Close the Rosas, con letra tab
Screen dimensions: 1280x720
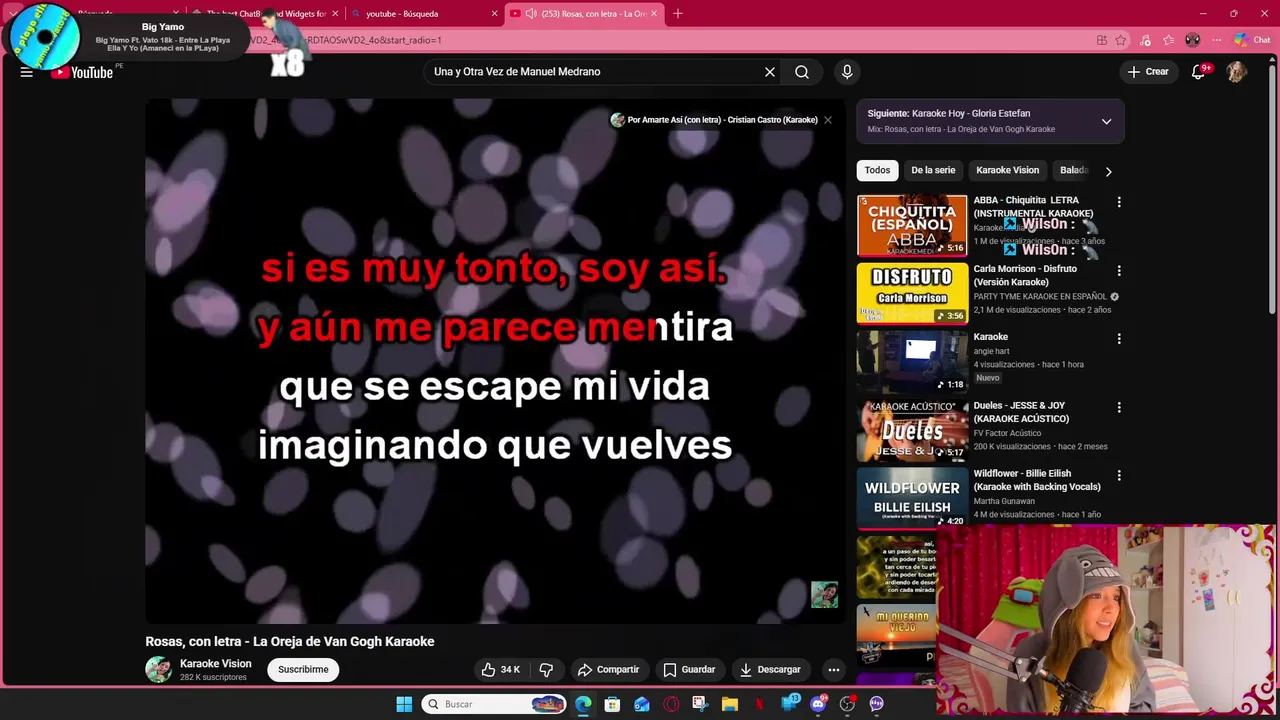[x=655, y=14]
